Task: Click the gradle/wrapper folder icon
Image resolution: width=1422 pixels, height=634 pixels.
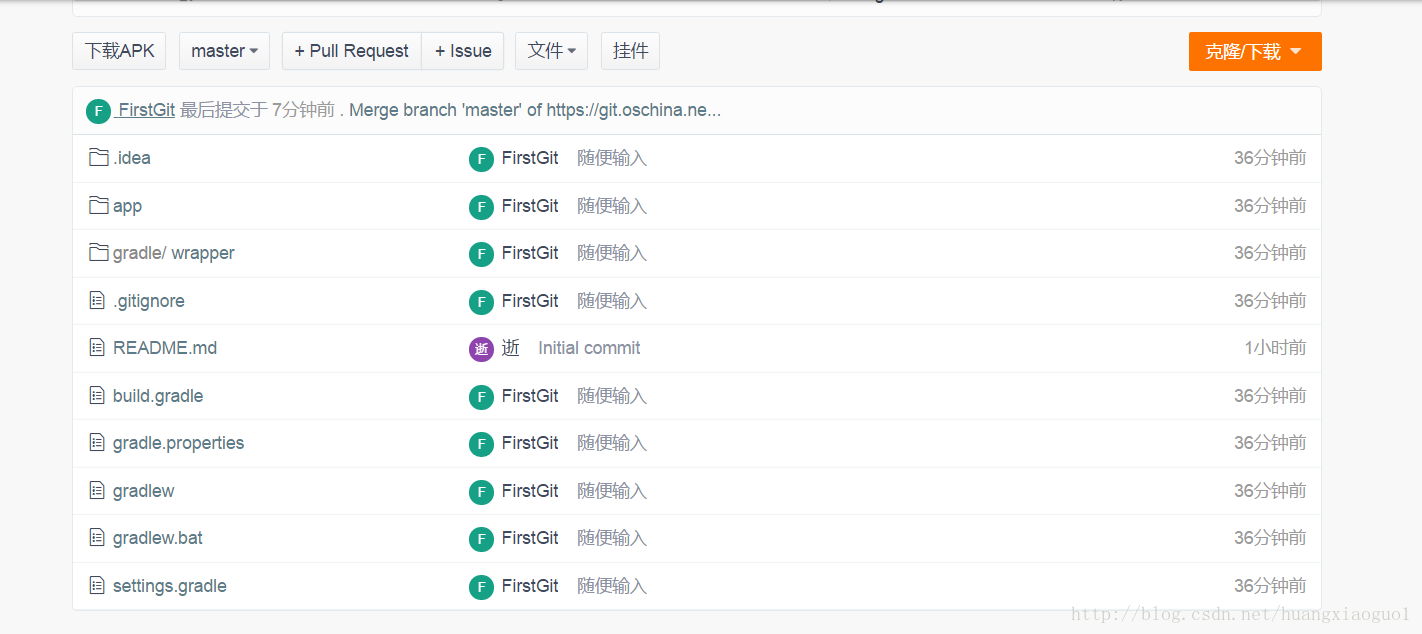Action: [98, 252]
